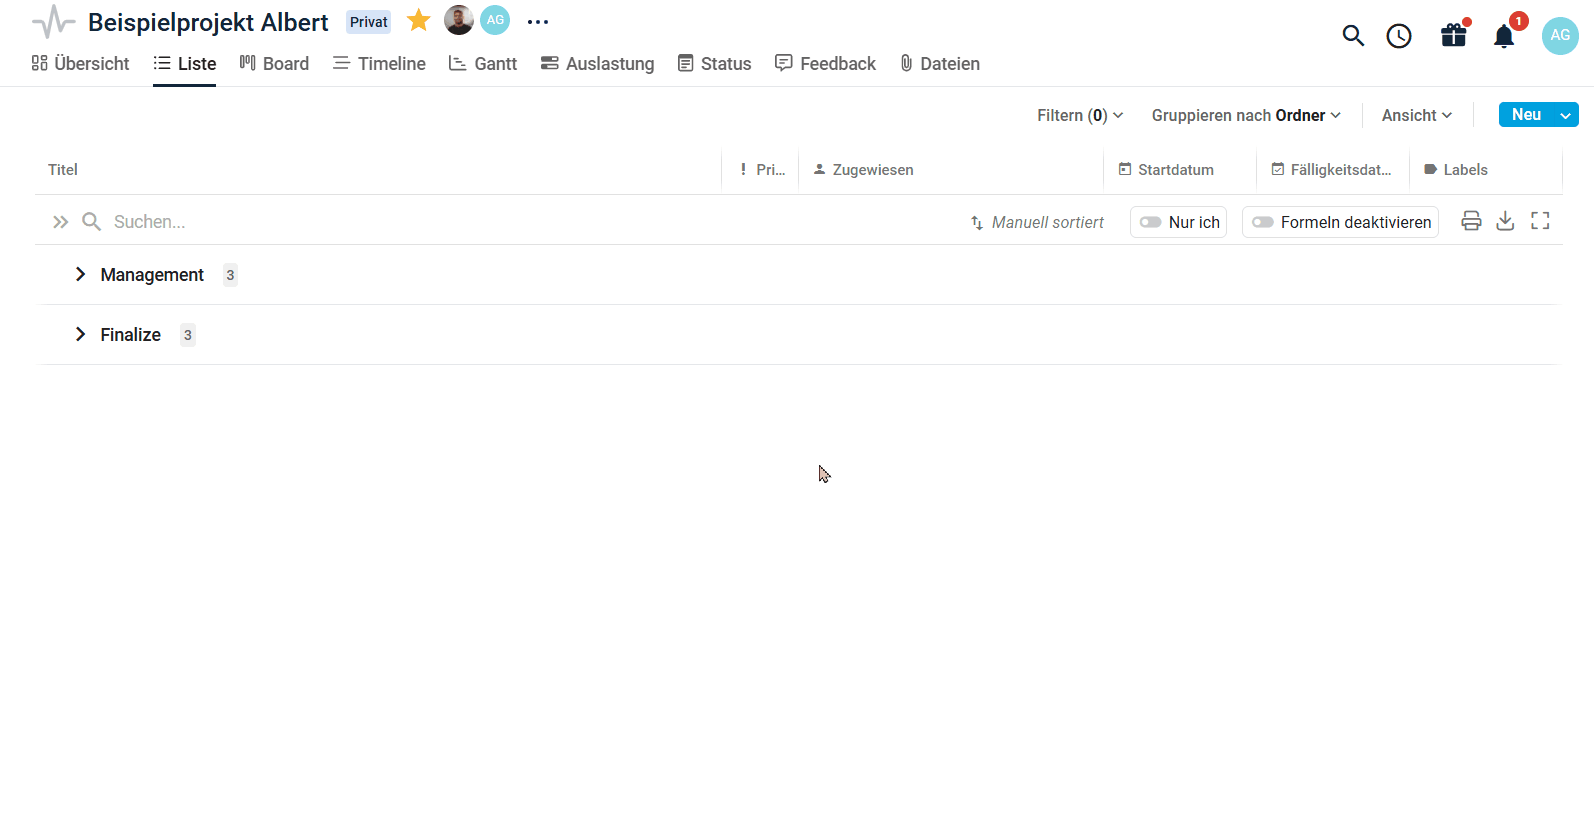Switch to the Gantt tab
Viewport: 1594px width, 822px height.
tap(483, 64)
